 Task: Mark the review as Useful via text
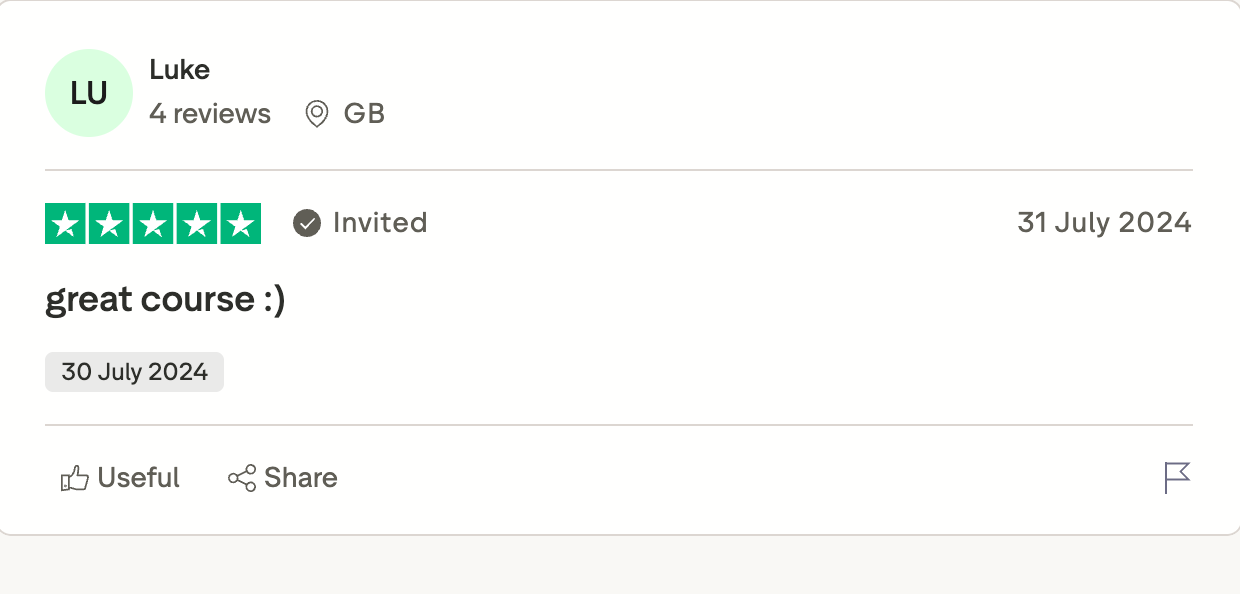click(138, 478)
